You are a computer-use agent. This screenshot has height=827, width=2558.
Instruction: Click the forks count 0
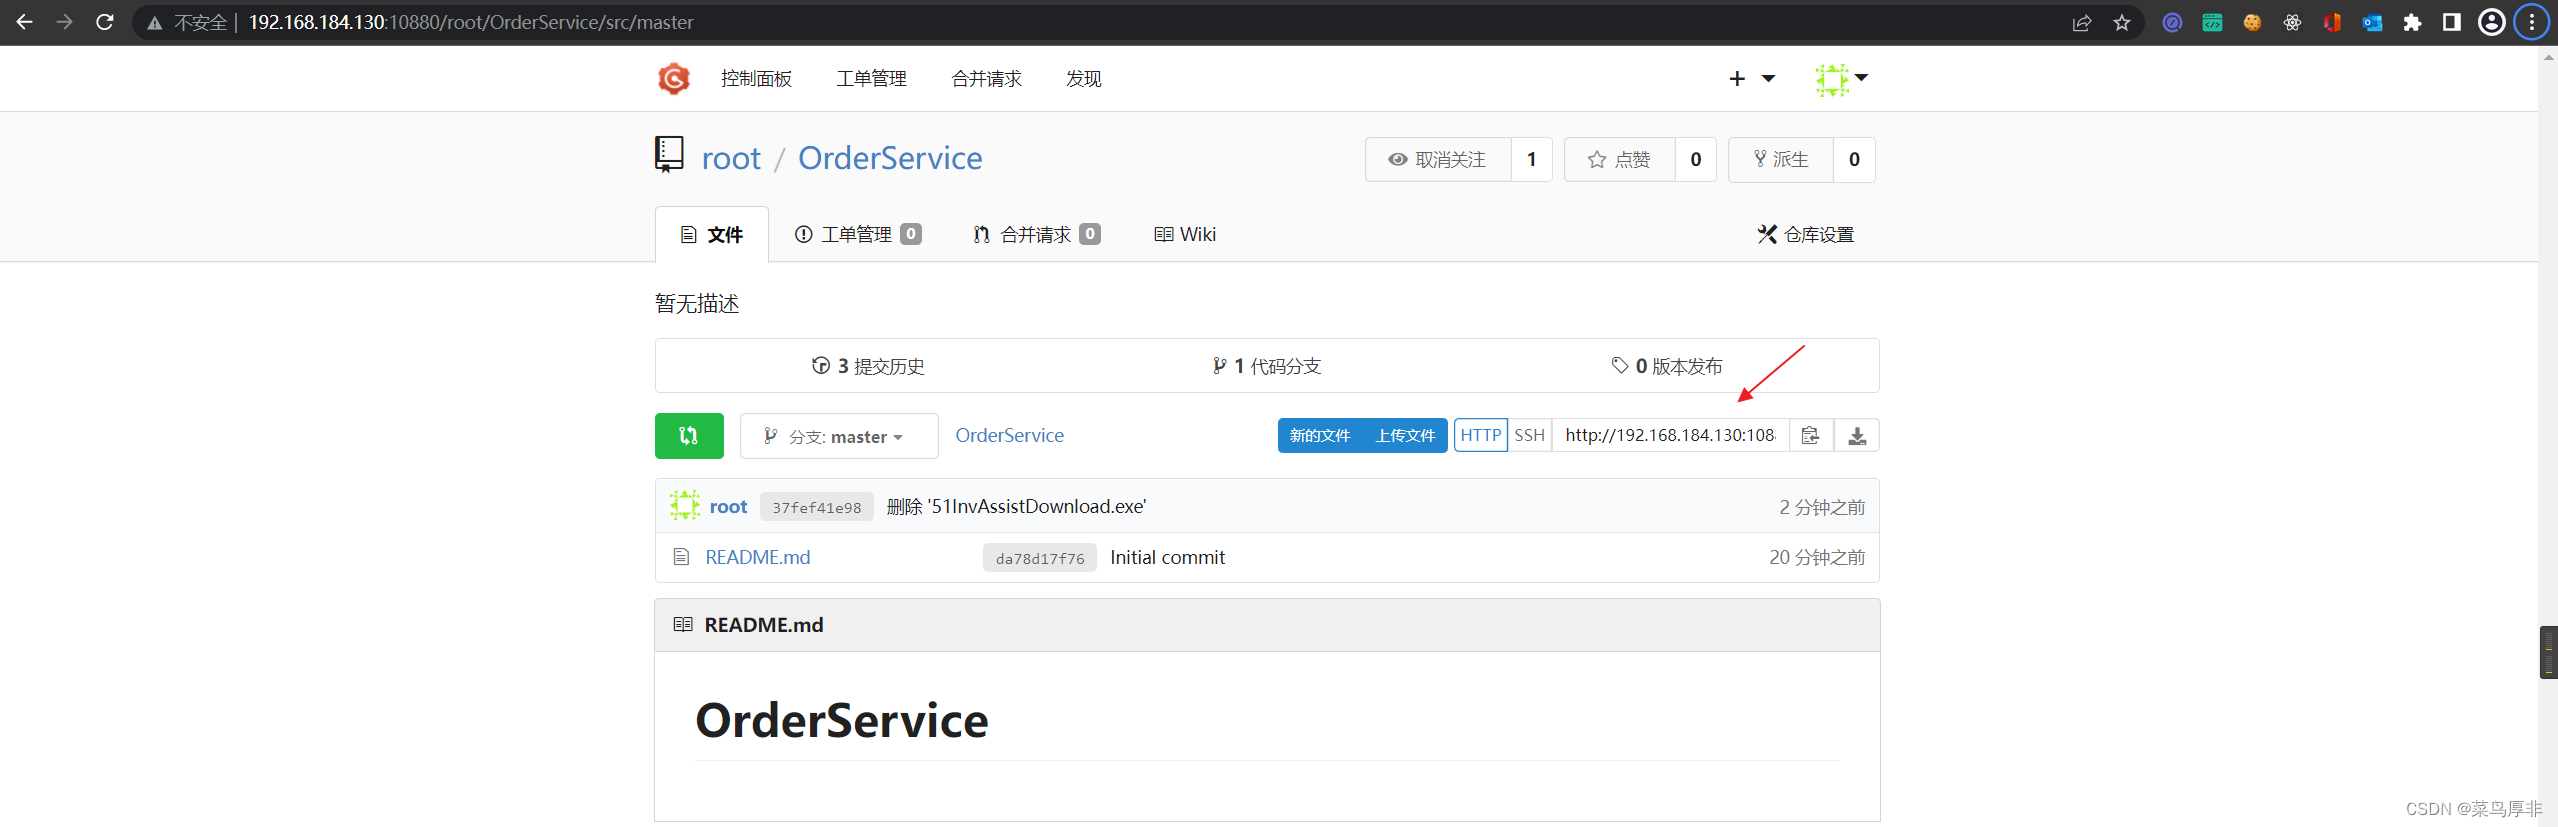click(1854, 160)
